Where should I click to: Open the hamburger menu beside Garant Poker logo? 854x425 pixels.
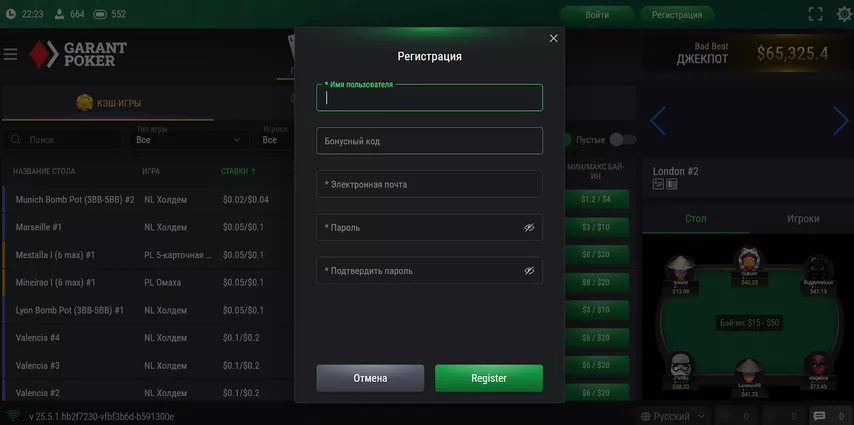[10, 54]
